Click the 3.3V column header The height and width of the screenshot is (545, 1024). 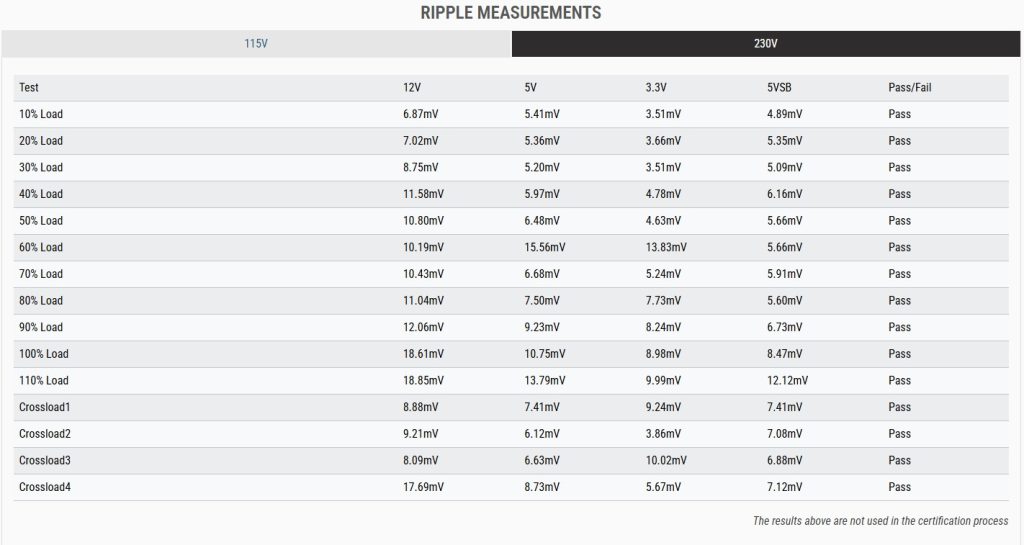pyautogui.click(x=657, y=88)
